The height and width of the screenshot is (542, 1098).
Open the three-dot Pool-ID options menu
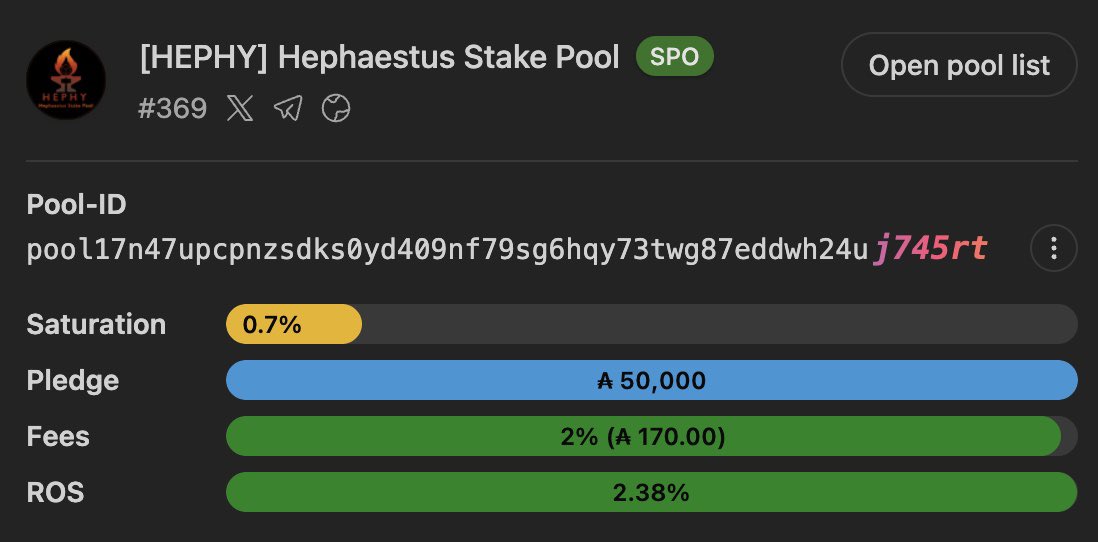1053,248
